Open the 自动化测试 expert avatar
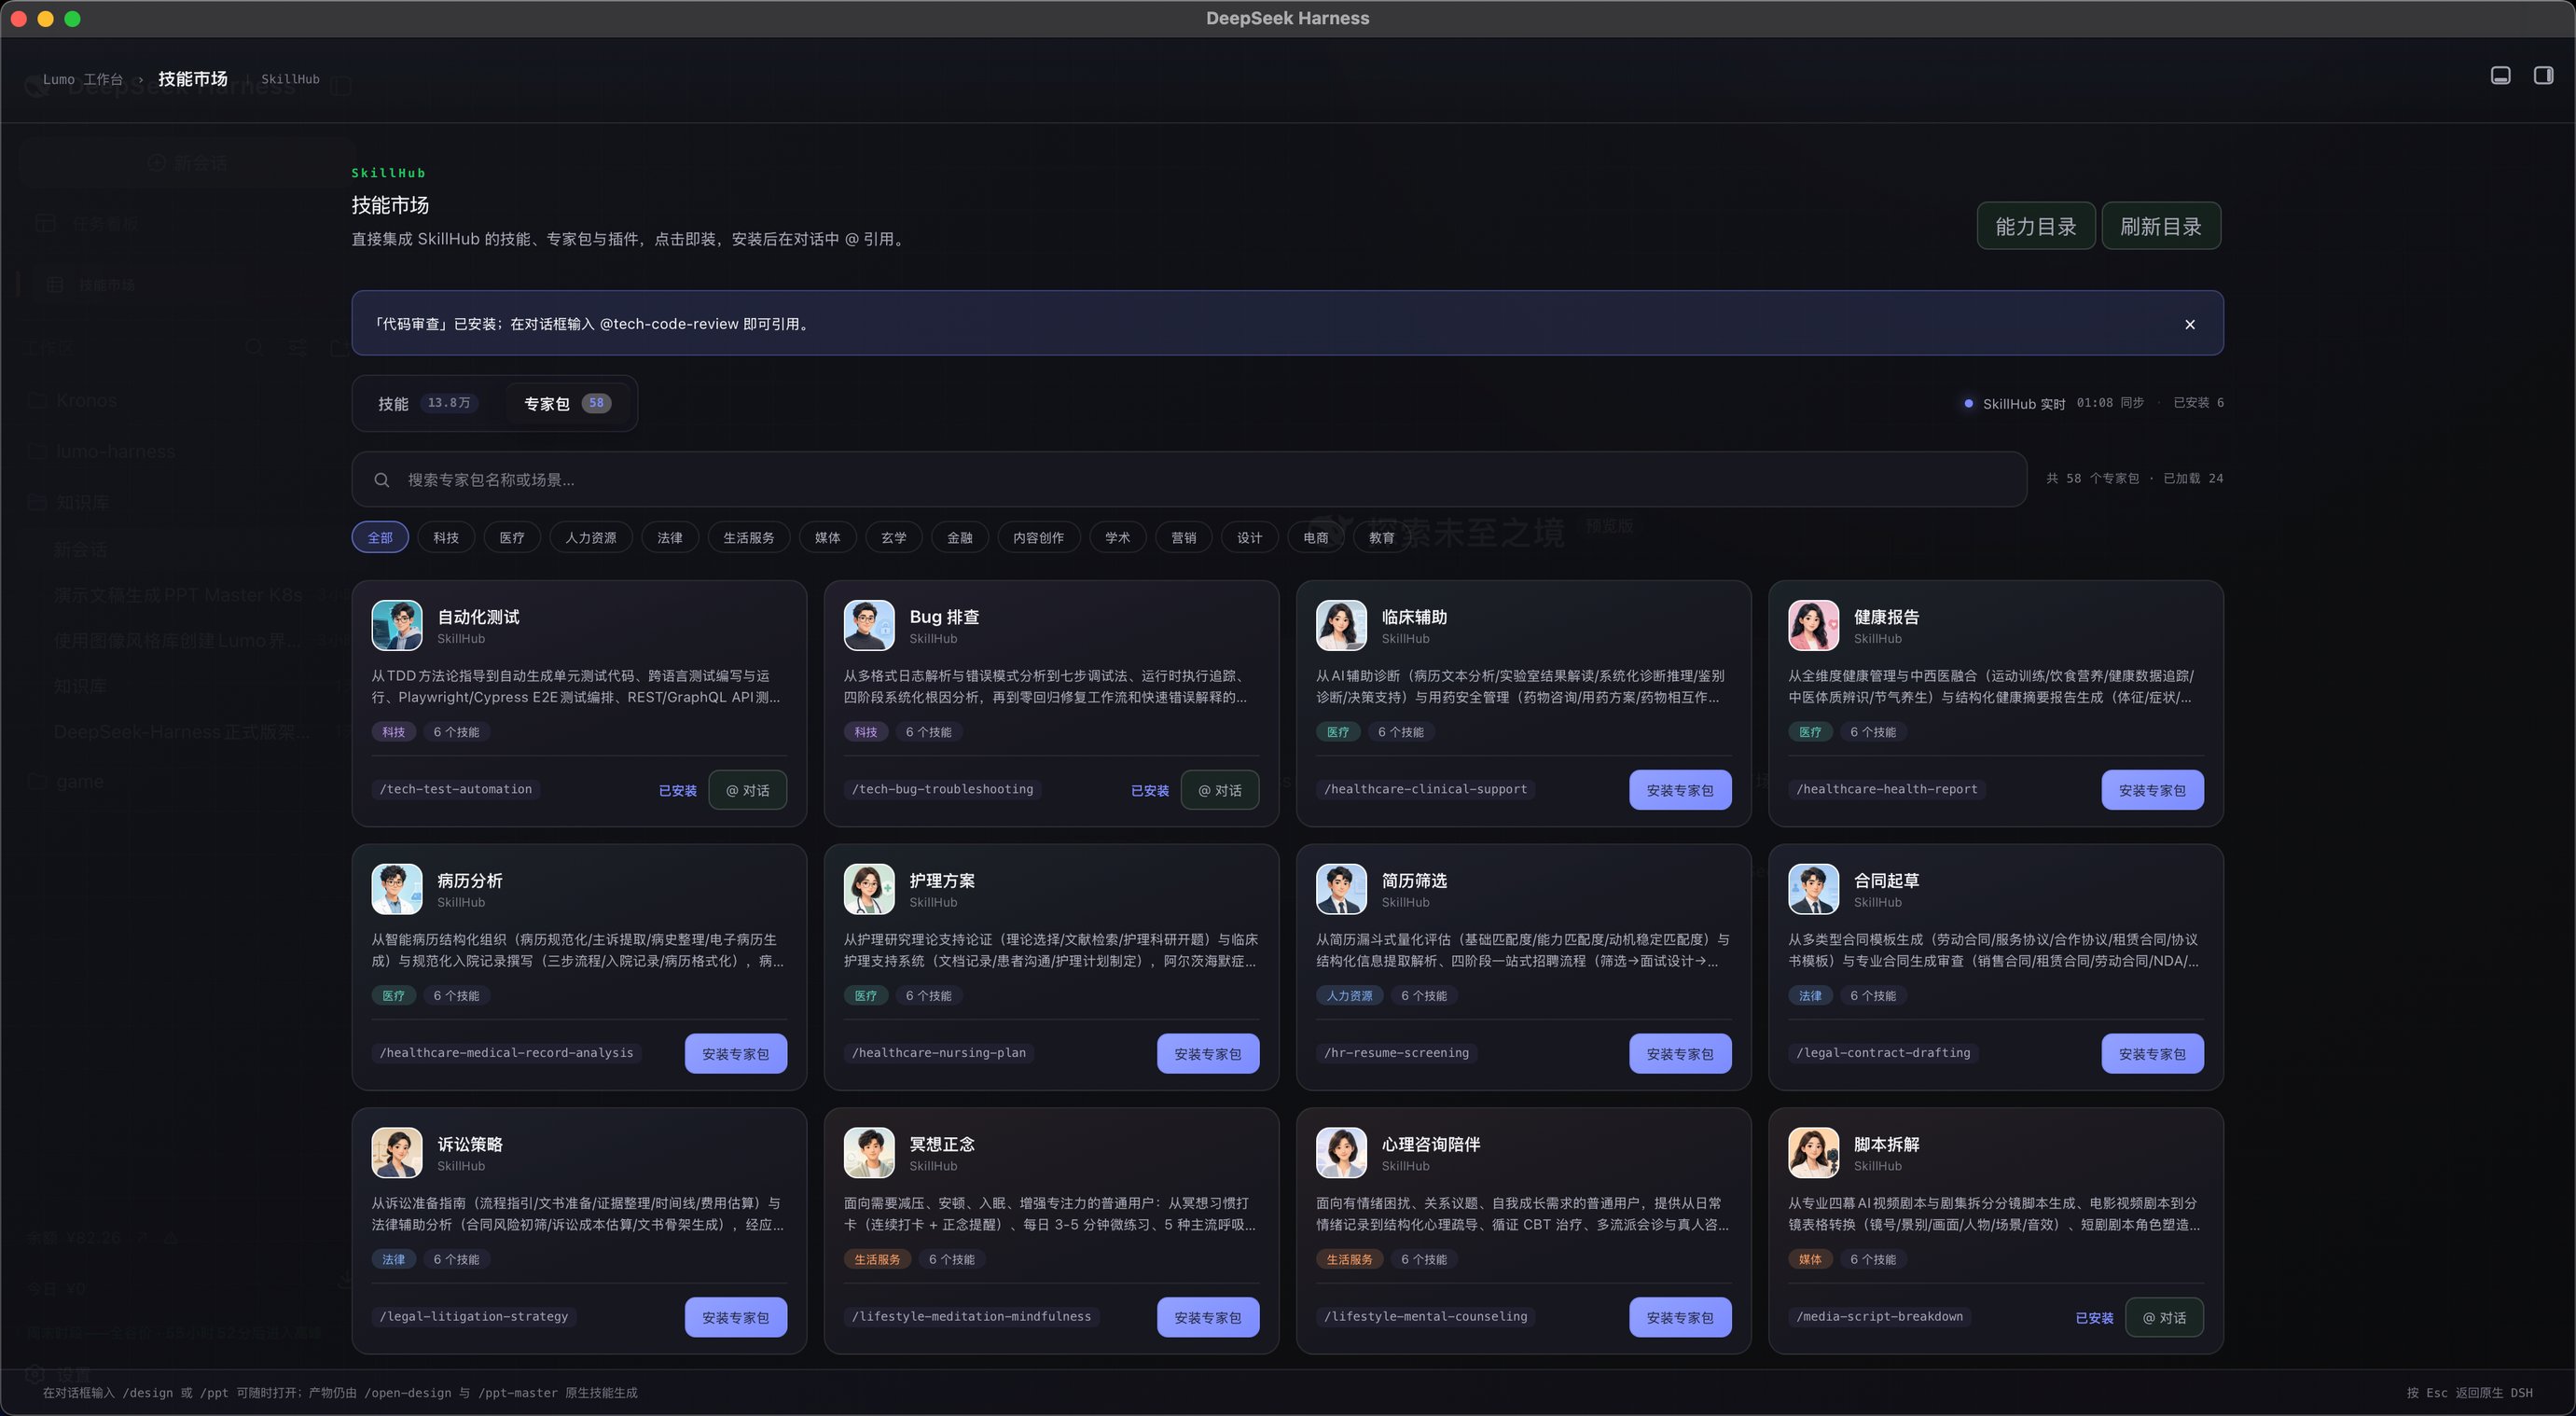 click(x=397, y=626)
